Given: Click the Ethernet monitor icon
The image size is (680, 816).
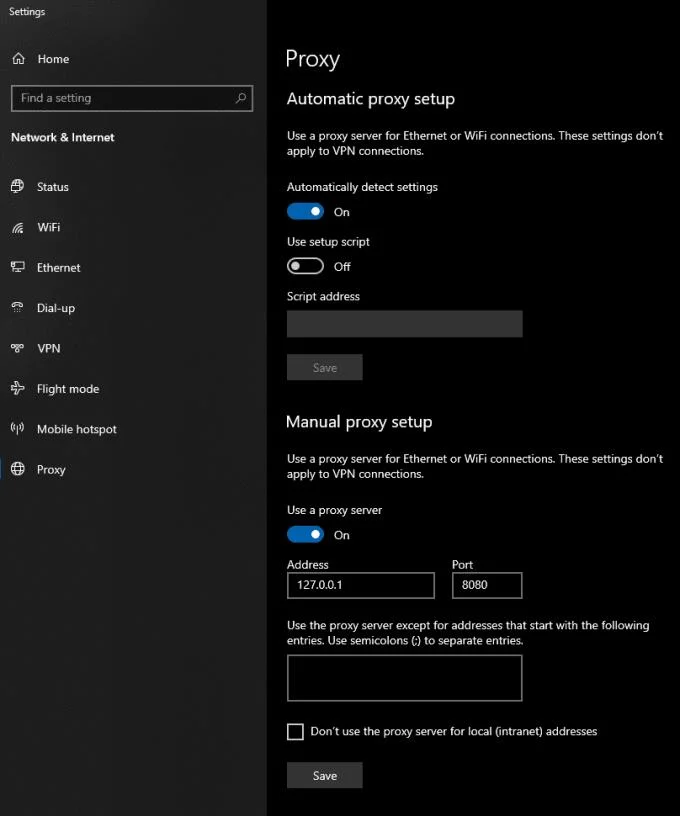Looking at the screenshot, I should coord(18,267).
